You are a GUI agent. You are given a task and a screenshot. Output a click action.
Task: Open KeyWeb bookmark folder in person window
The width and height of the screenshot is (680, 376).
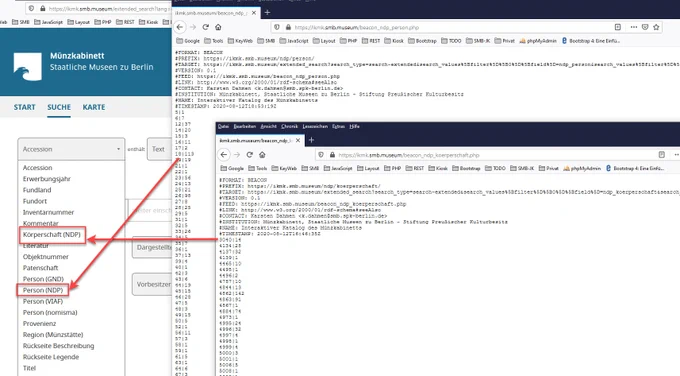coord(240,41)
